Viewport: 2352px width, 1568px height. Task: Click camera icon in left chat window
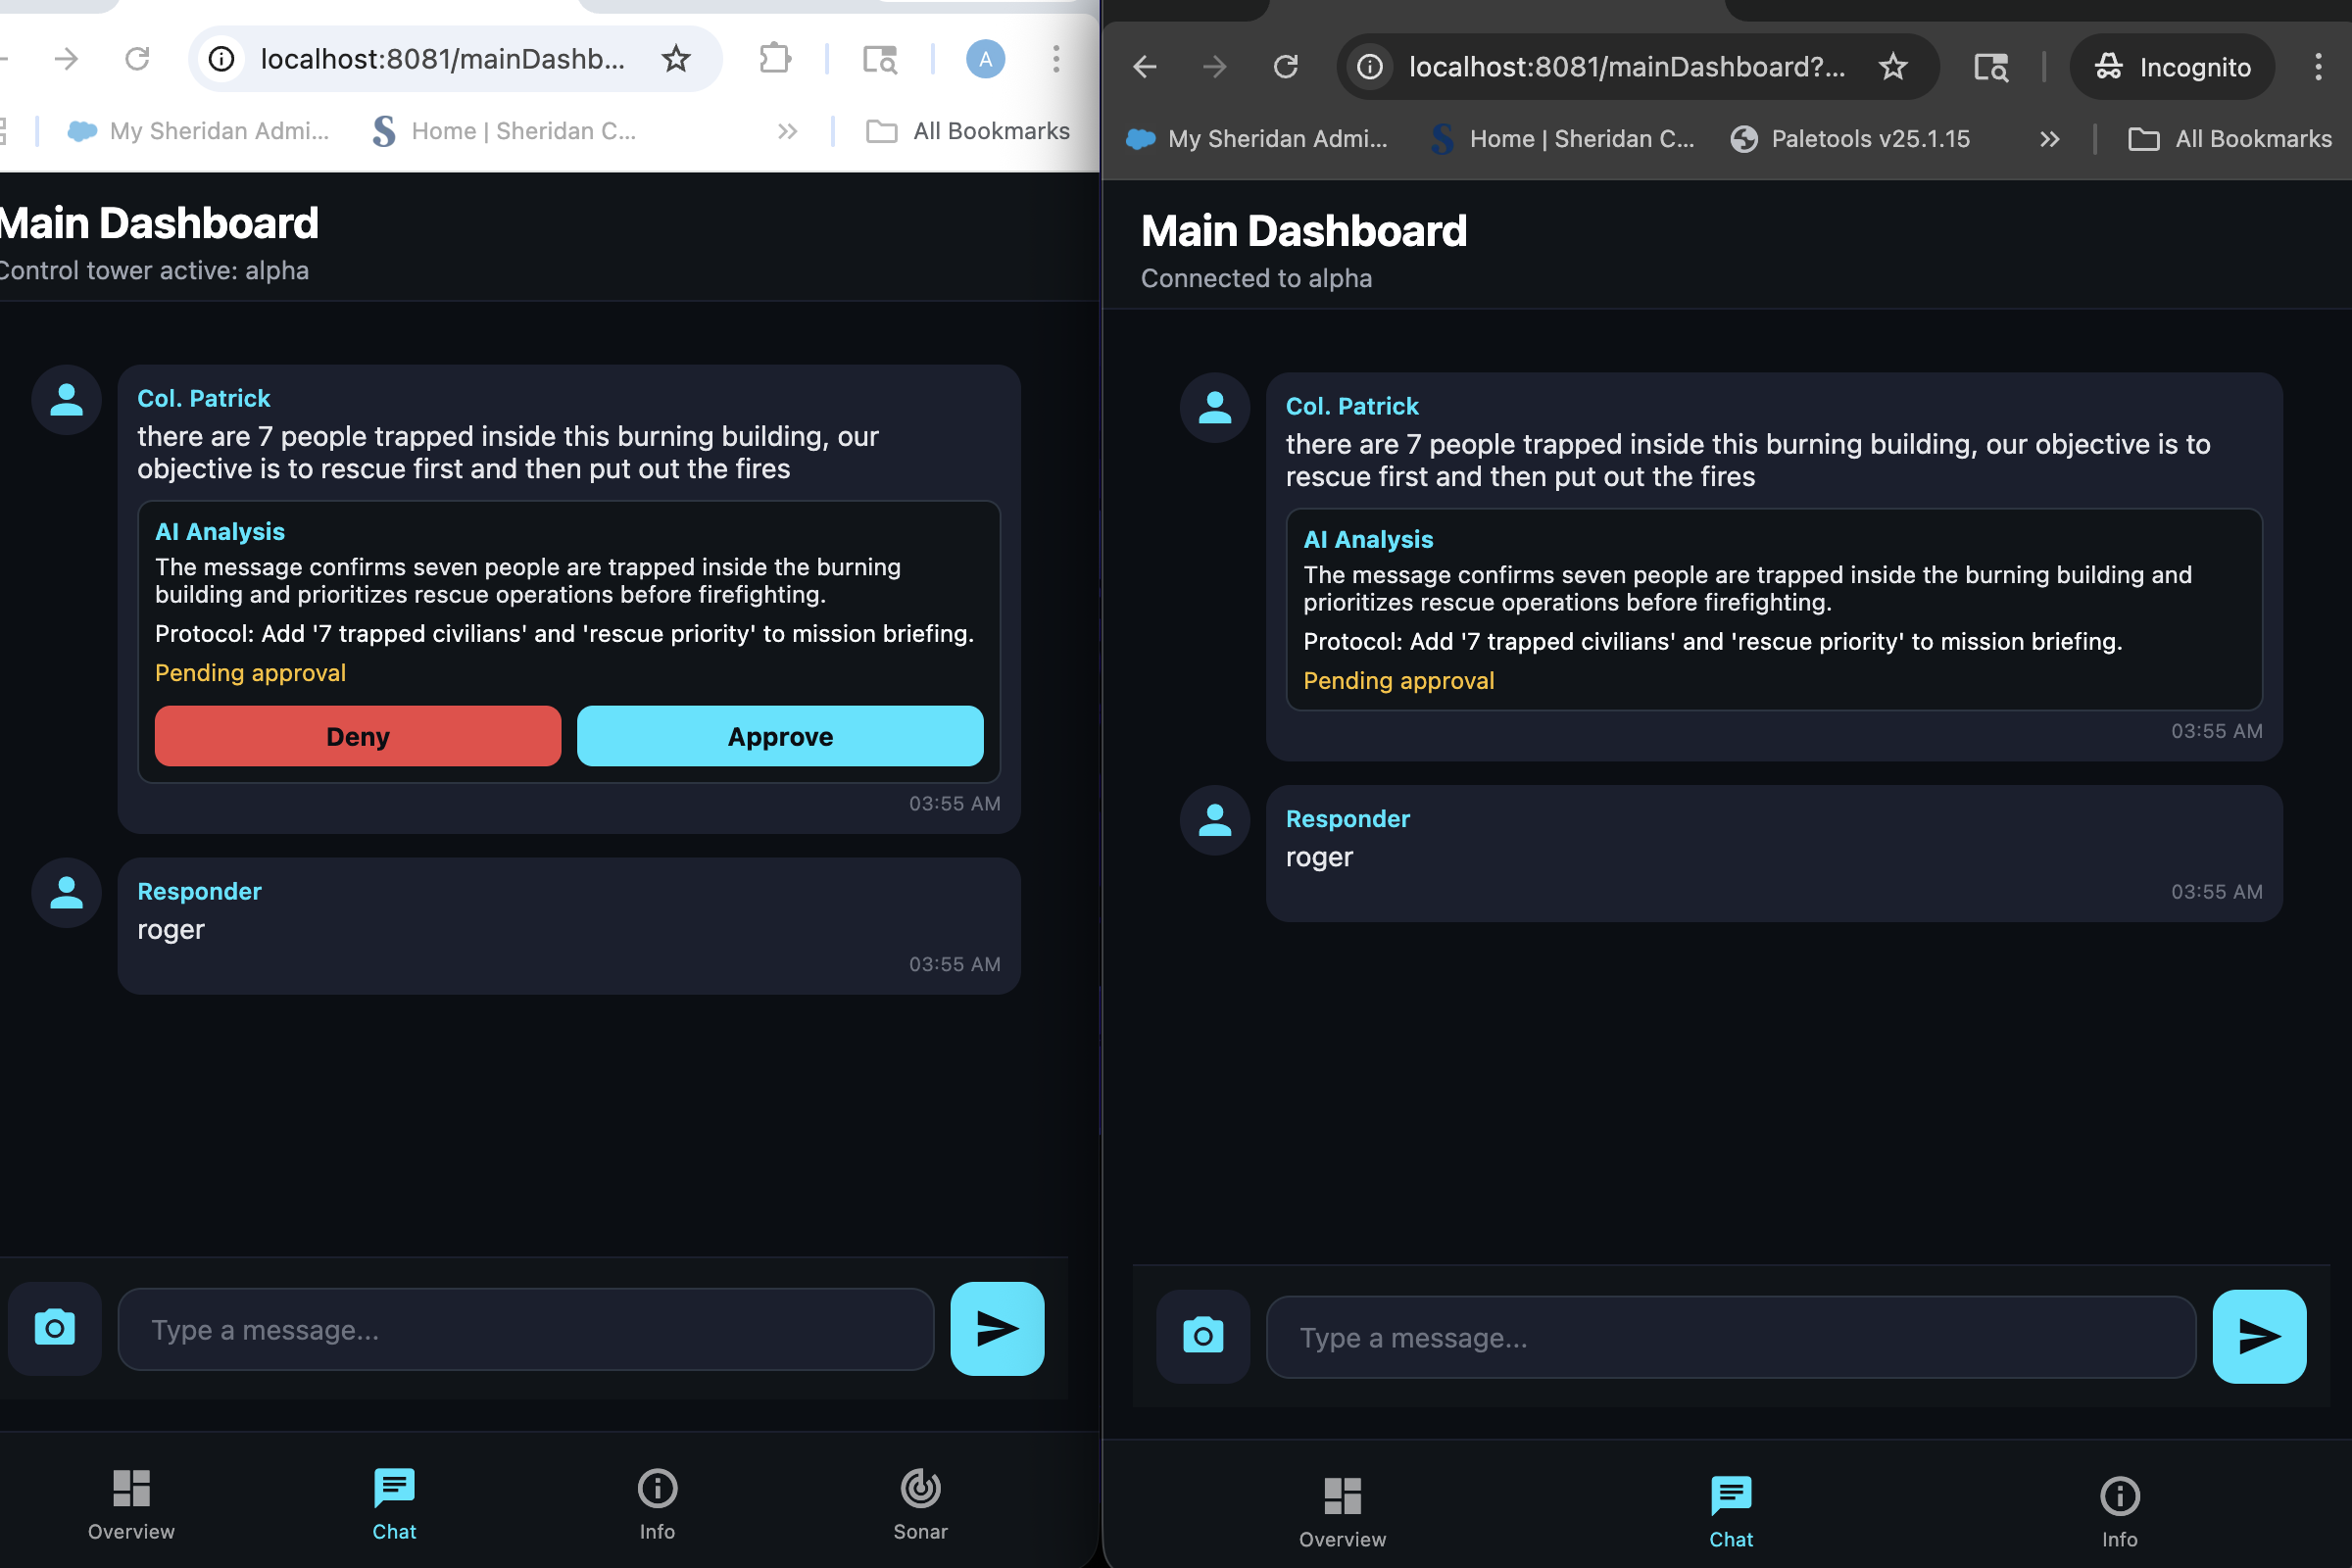point(55,1328)
